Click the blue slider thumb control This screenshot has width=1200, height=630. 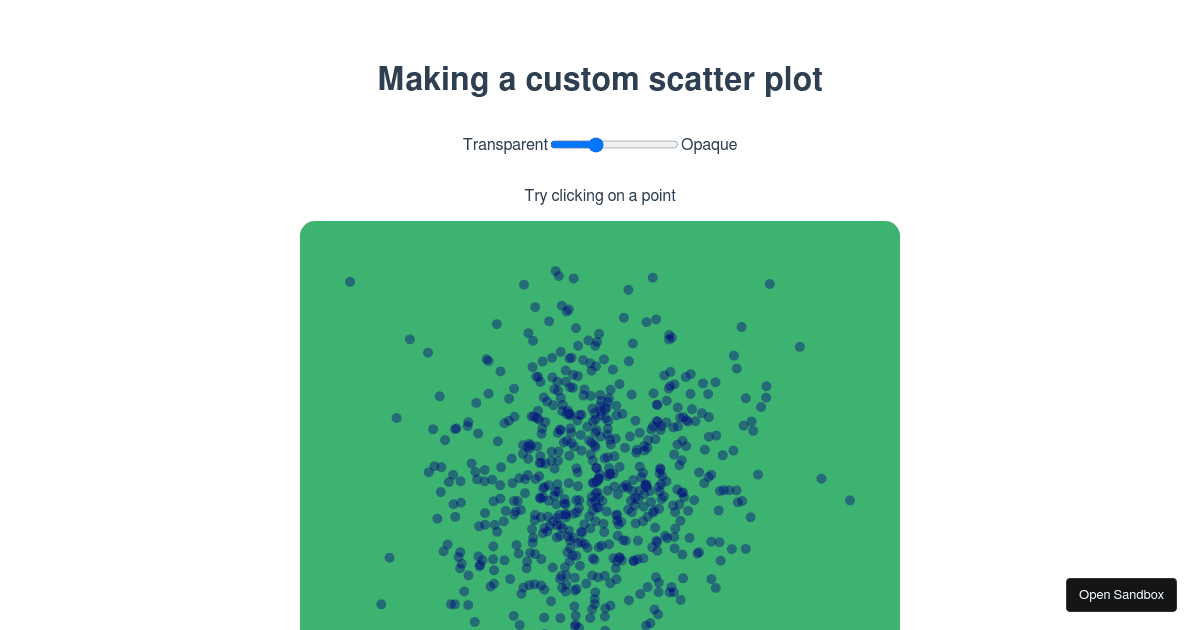(x=596, y=145)
